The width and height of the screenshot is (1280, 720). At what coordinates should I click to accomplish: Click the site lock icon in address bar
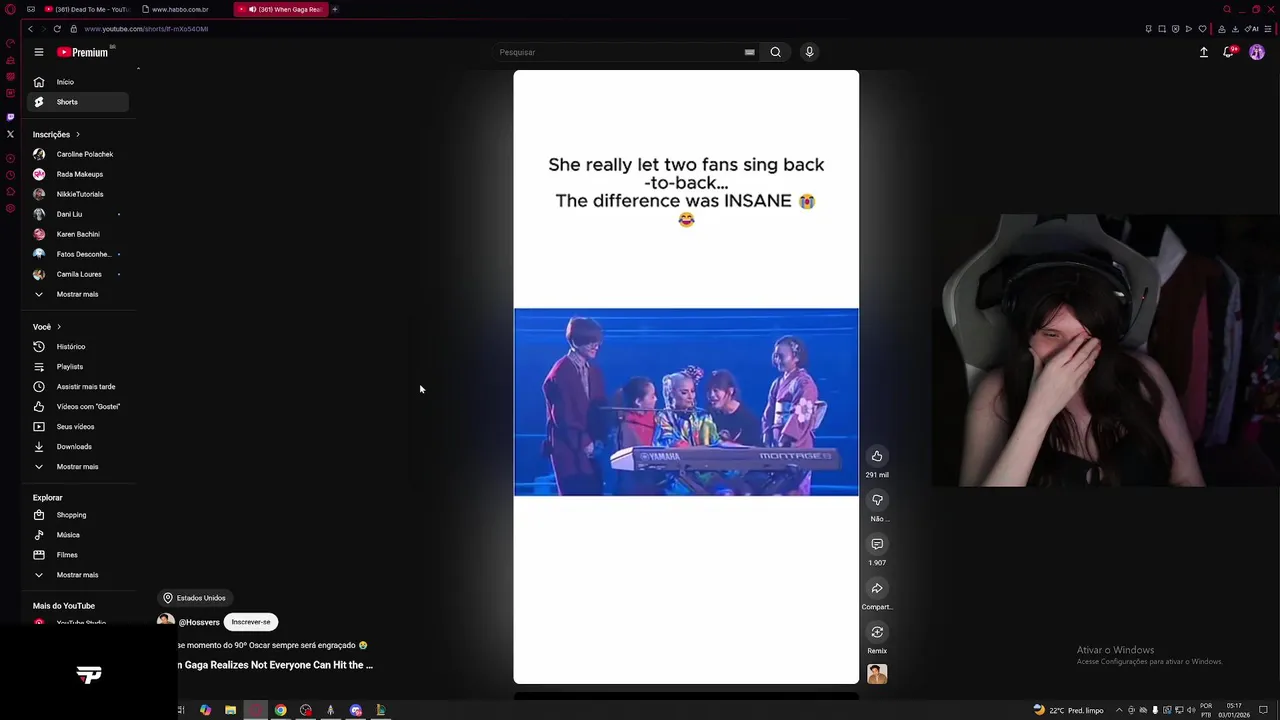74,29
